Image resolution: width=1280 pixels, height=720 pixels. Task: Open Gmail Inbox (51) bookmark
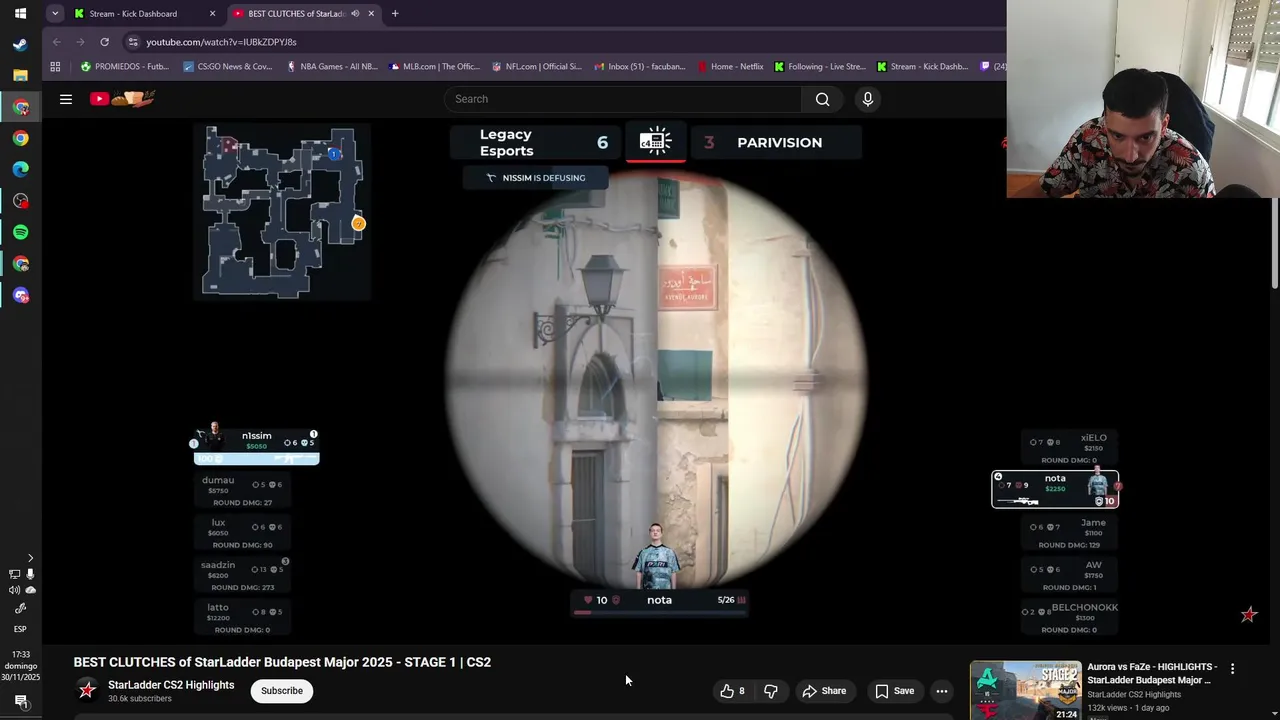click(640, 67)
